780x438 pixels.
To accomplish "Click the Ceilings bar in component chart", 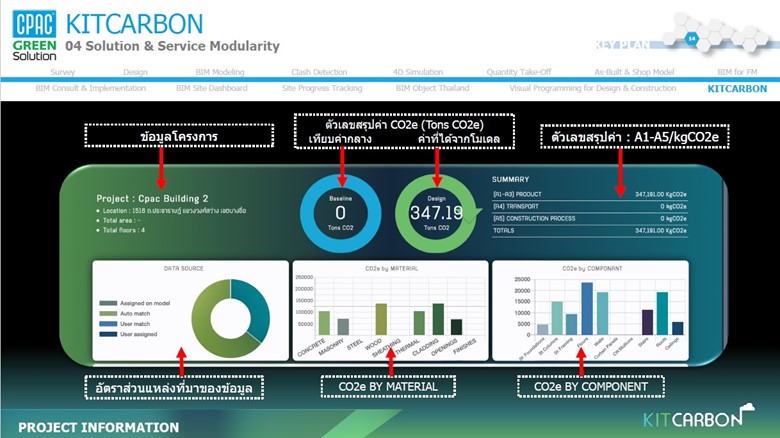I will point(678,328).
